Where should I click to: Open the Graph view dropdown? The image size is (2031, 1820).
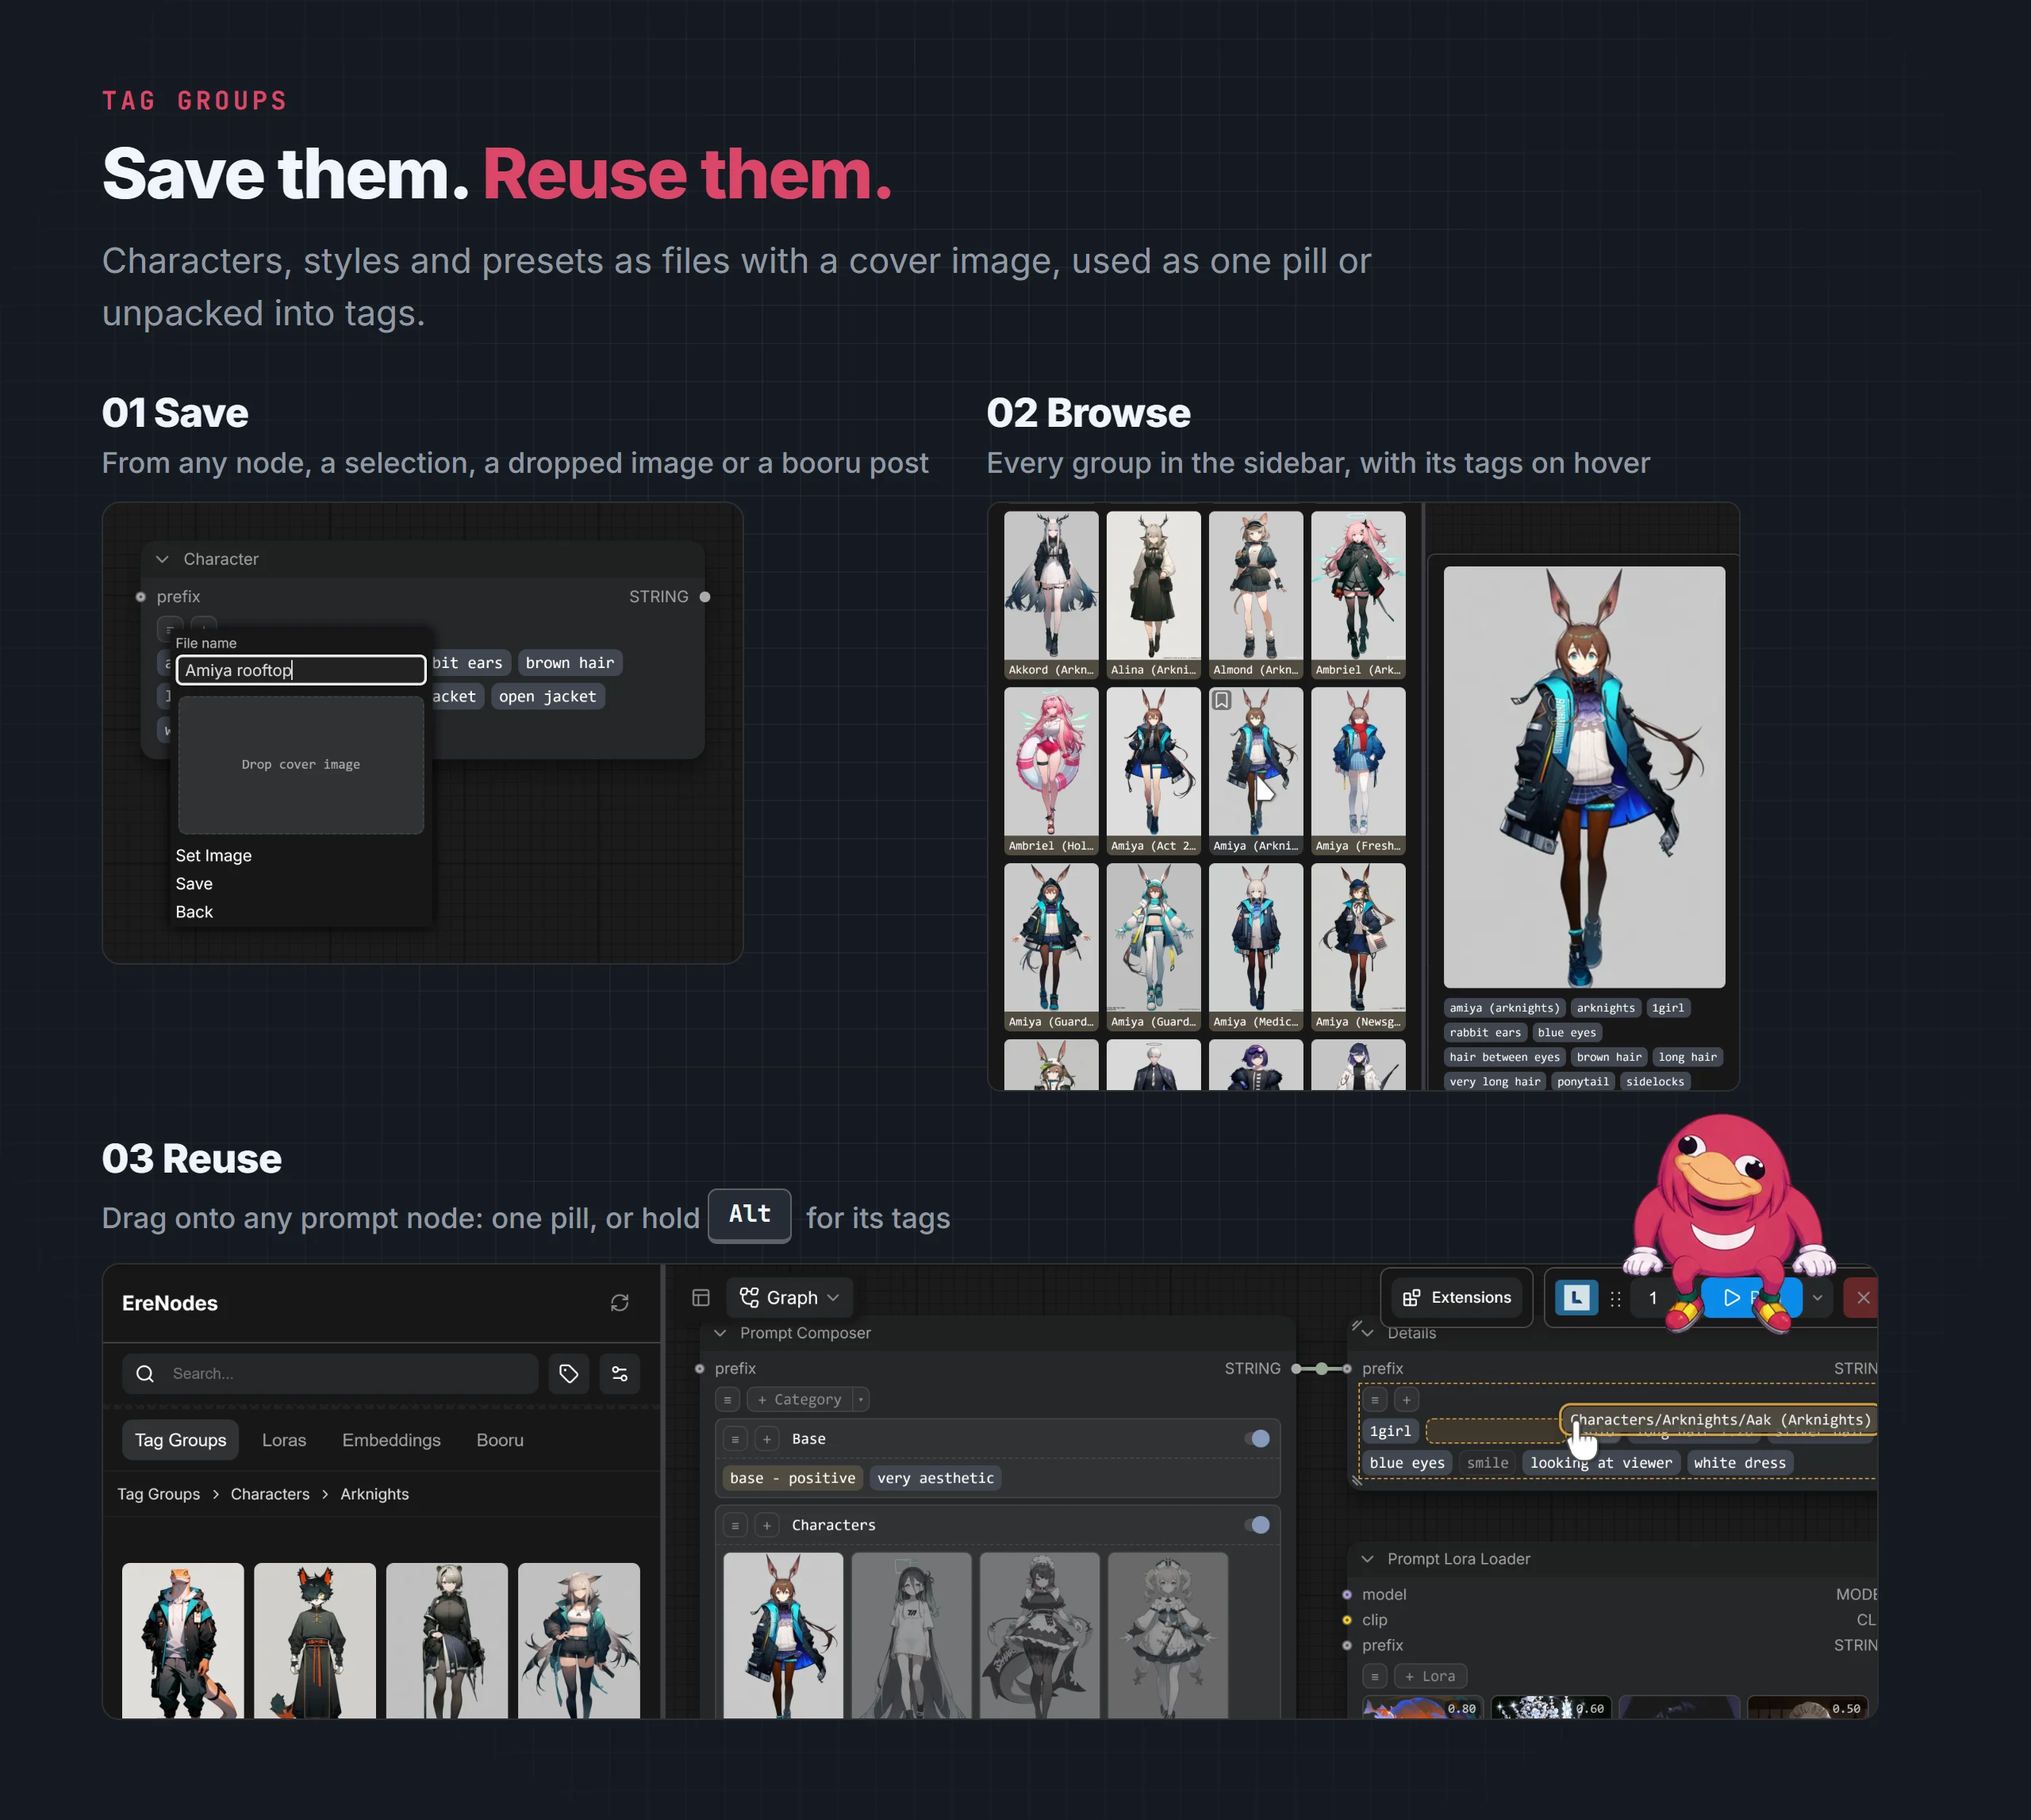click(789, 1298)
